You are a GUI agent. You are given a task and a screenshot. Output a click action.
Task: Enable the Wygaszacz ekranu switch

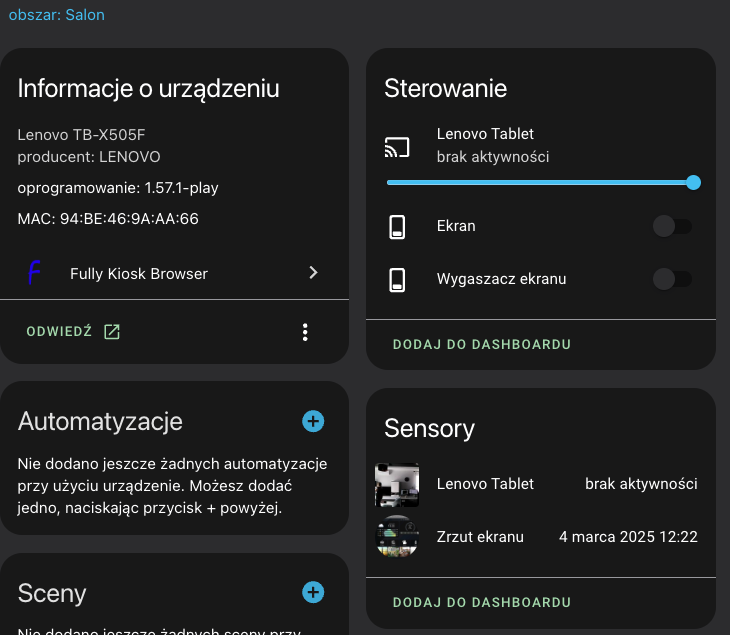[671, 279]
